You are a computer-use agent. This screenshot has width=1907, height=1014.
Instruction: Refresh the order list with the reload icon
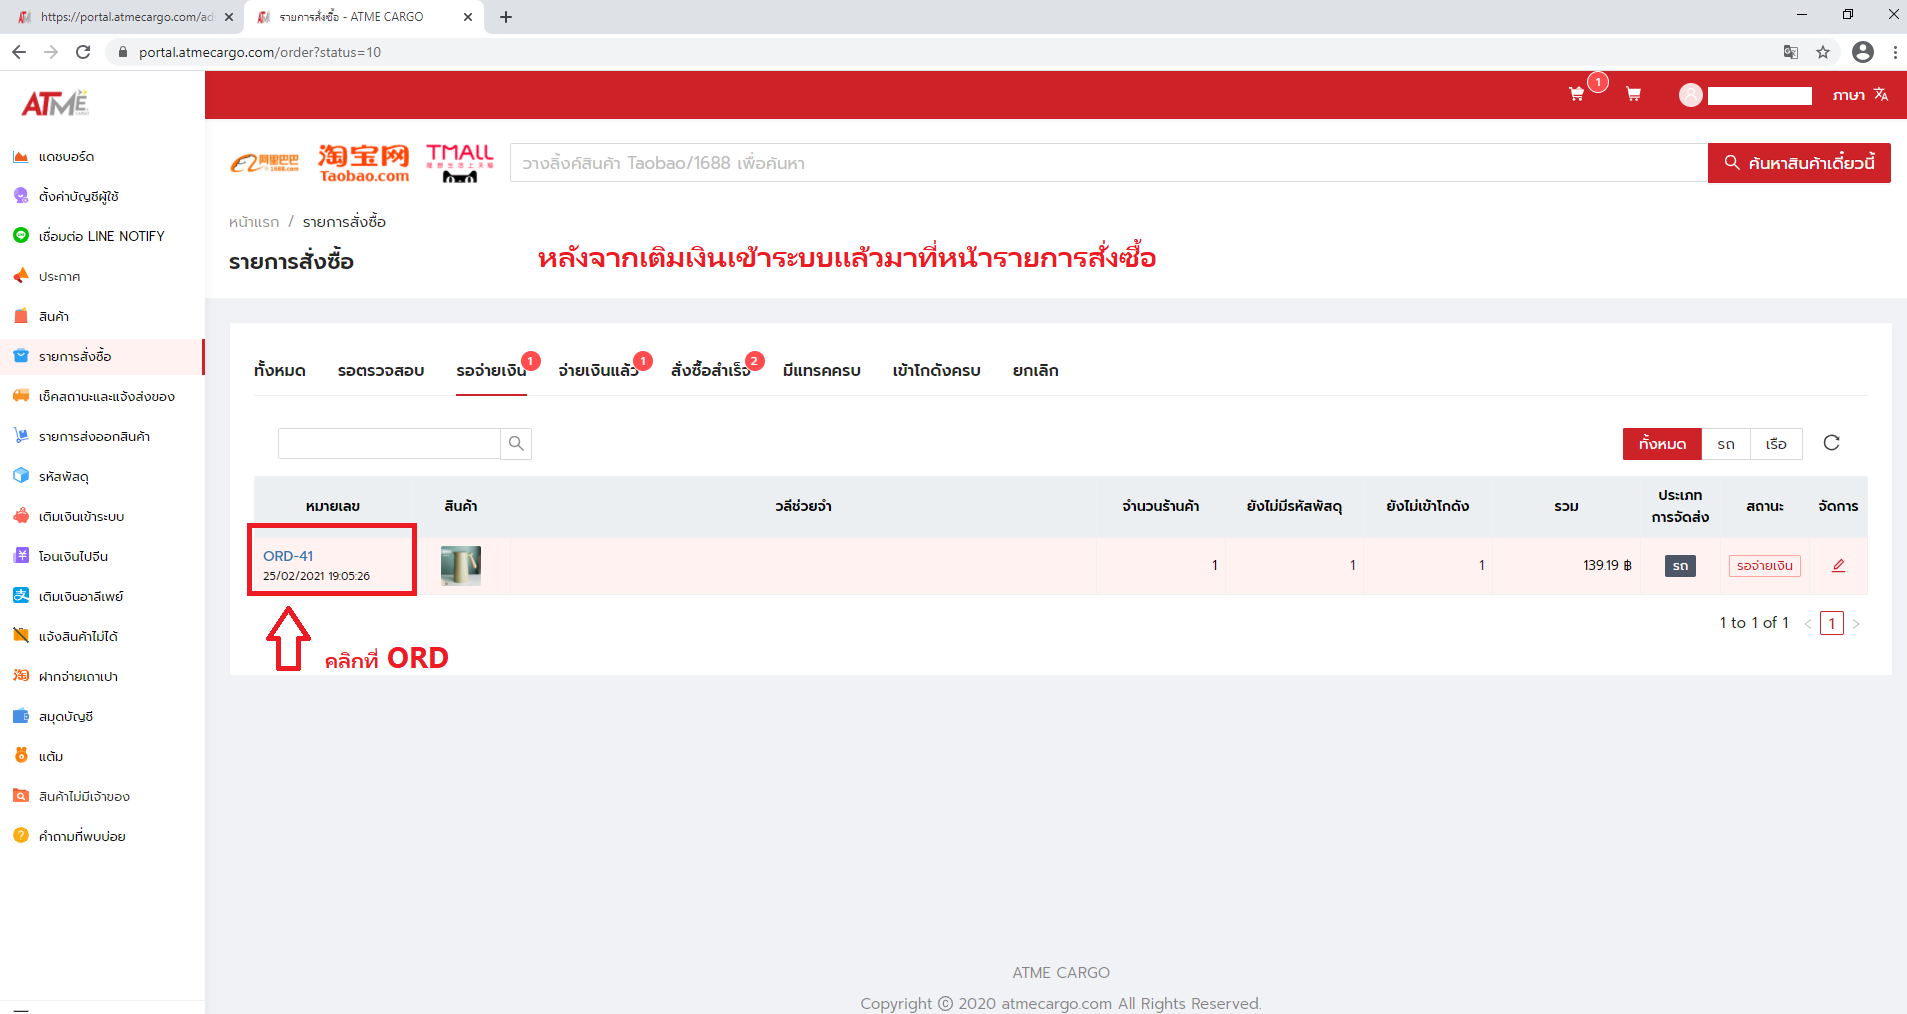click(1831, 443)
